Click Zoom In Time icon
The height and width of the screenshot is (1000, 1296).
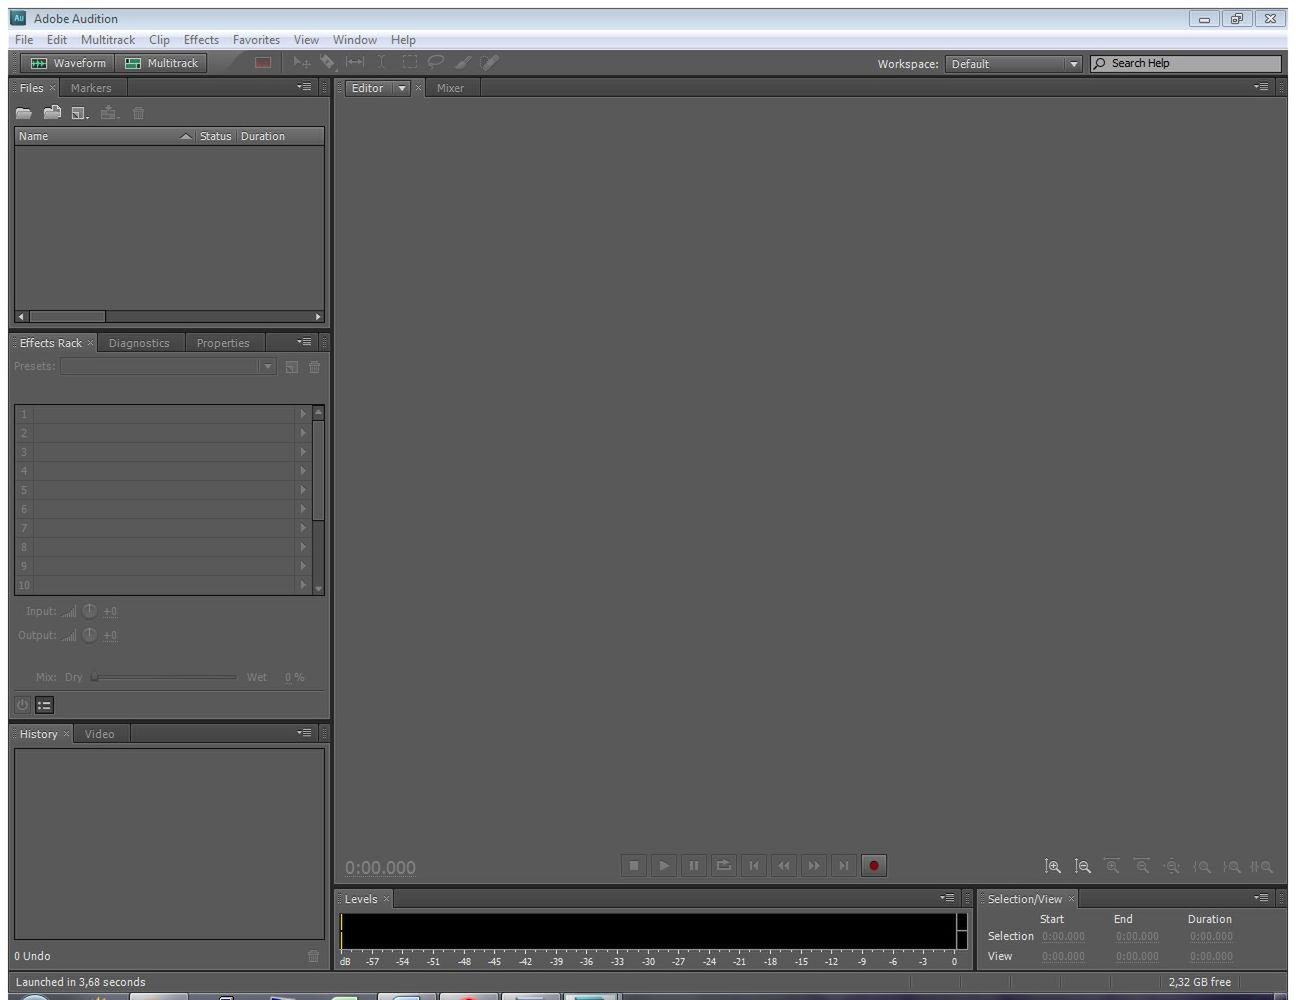(1112, 867)
